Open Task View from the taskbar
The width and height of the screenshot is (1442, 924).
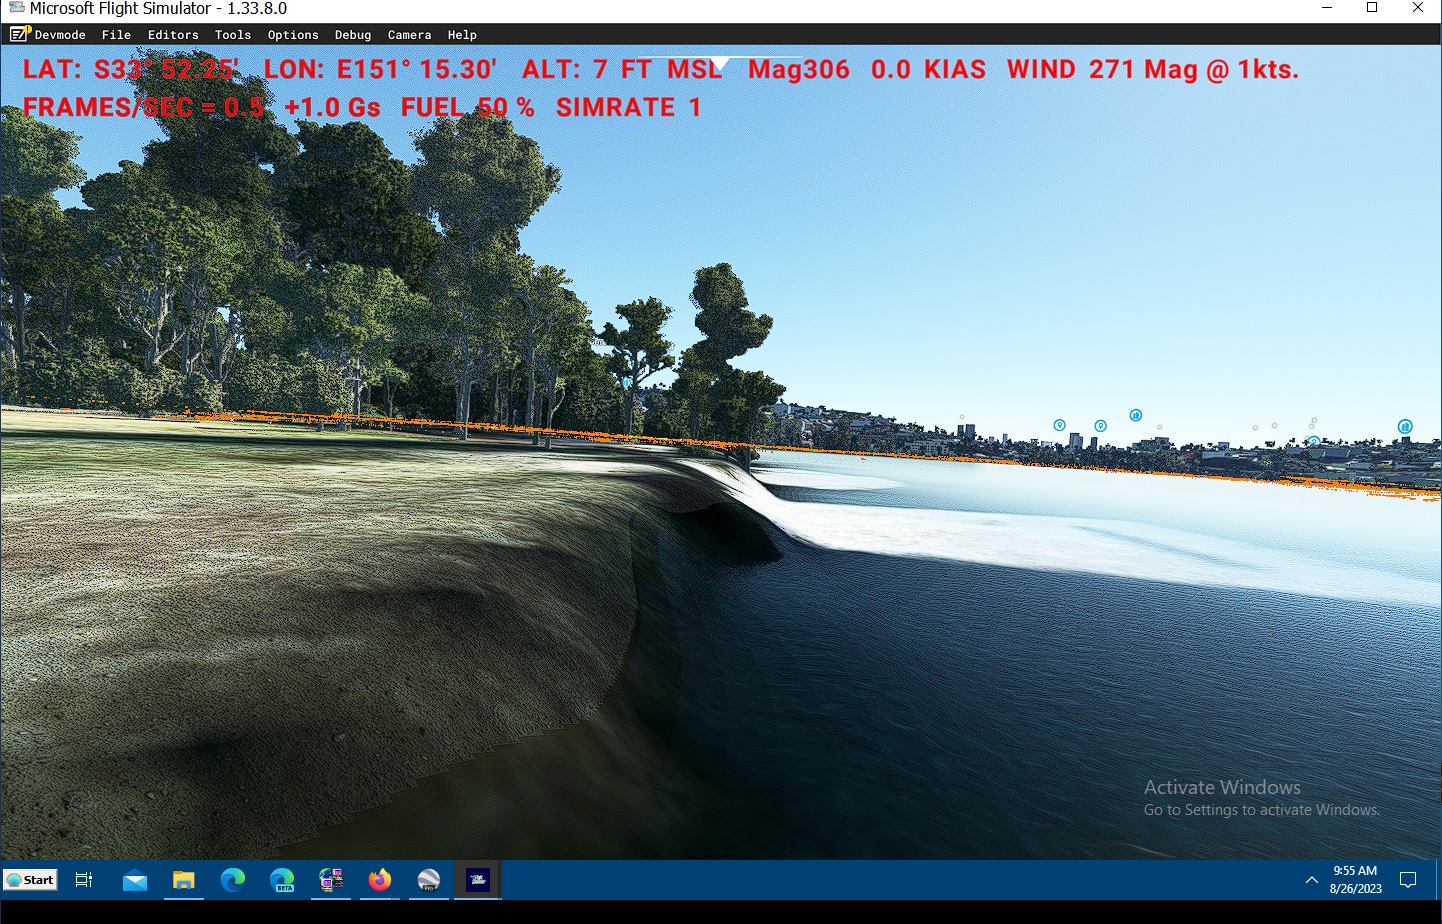84,880
